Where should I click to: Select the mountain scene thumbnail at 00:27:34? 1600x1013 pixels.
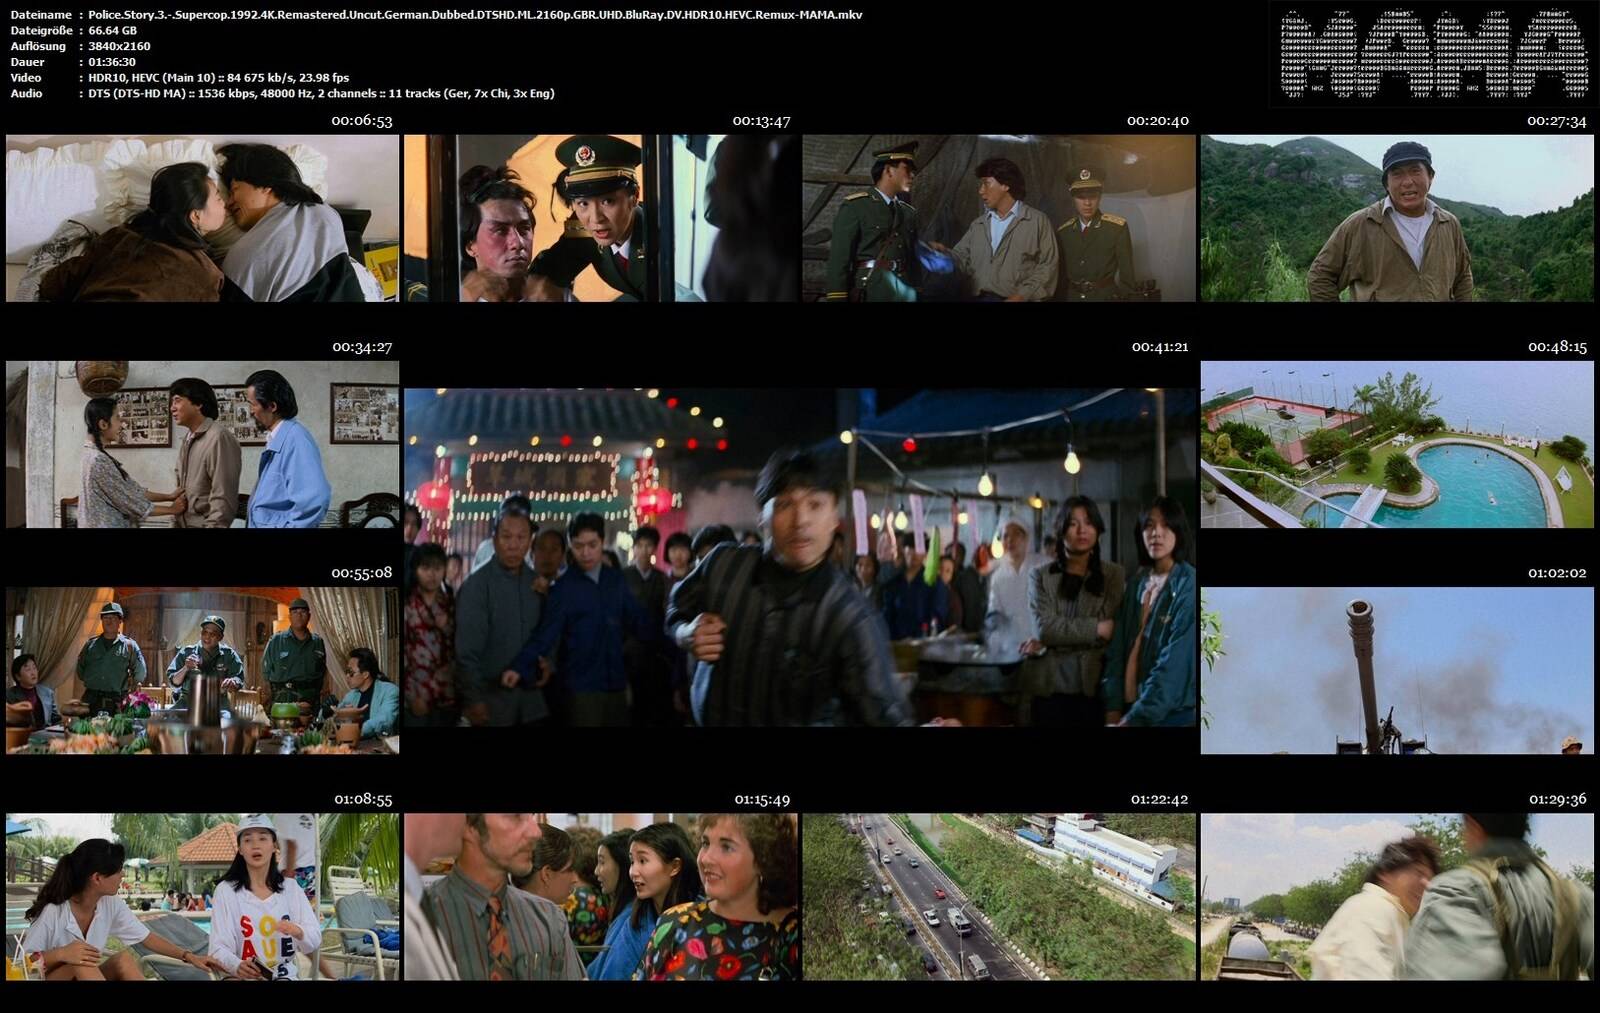pos(1397,218)
